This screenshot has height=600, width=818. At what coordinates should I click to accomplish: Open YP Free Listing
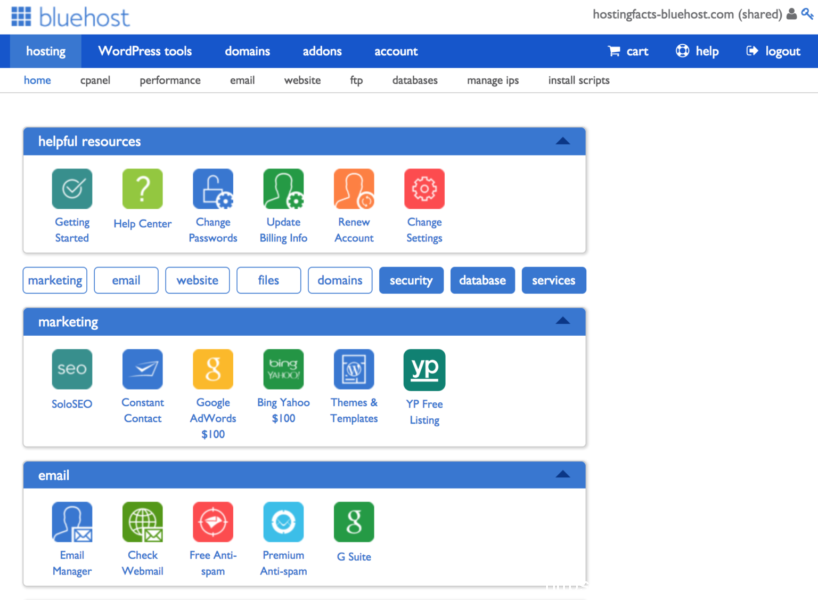(x=424, y=369)
